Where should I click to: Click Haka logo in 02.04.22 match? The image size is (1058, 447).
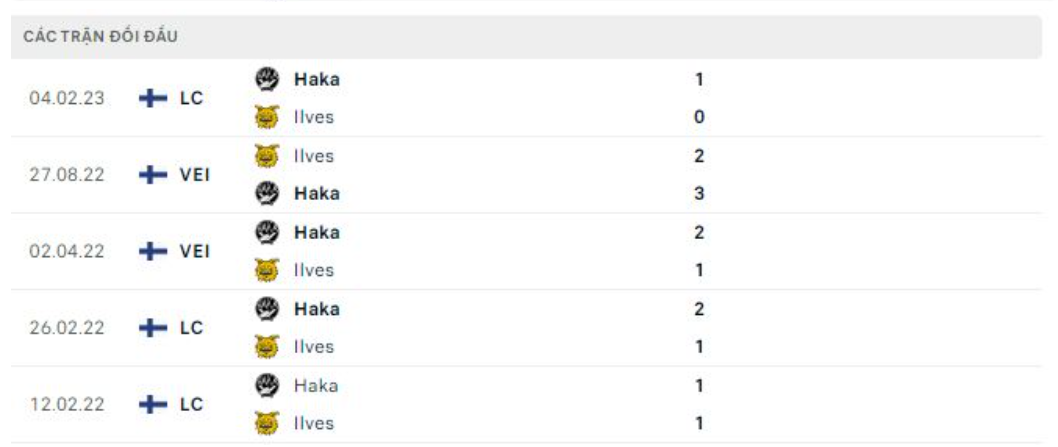(x=265, y=232)
